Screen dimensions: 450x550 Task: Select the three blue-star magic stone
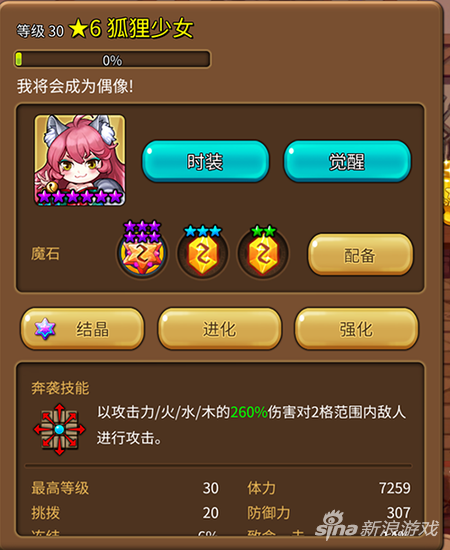point(202,251)
